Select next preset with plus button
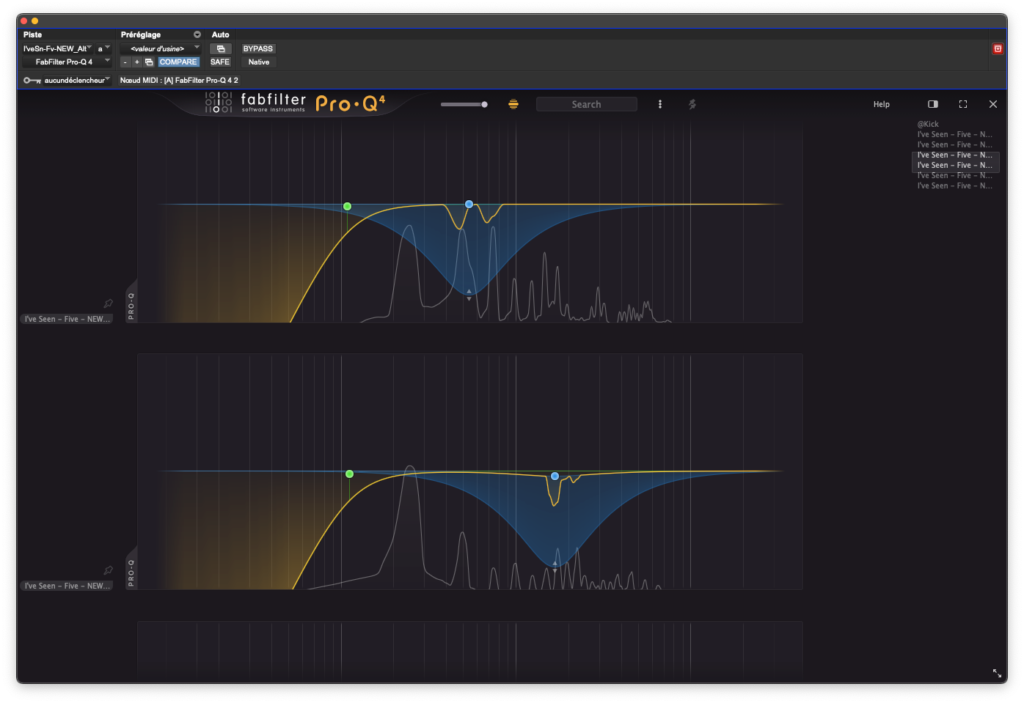 136,62
